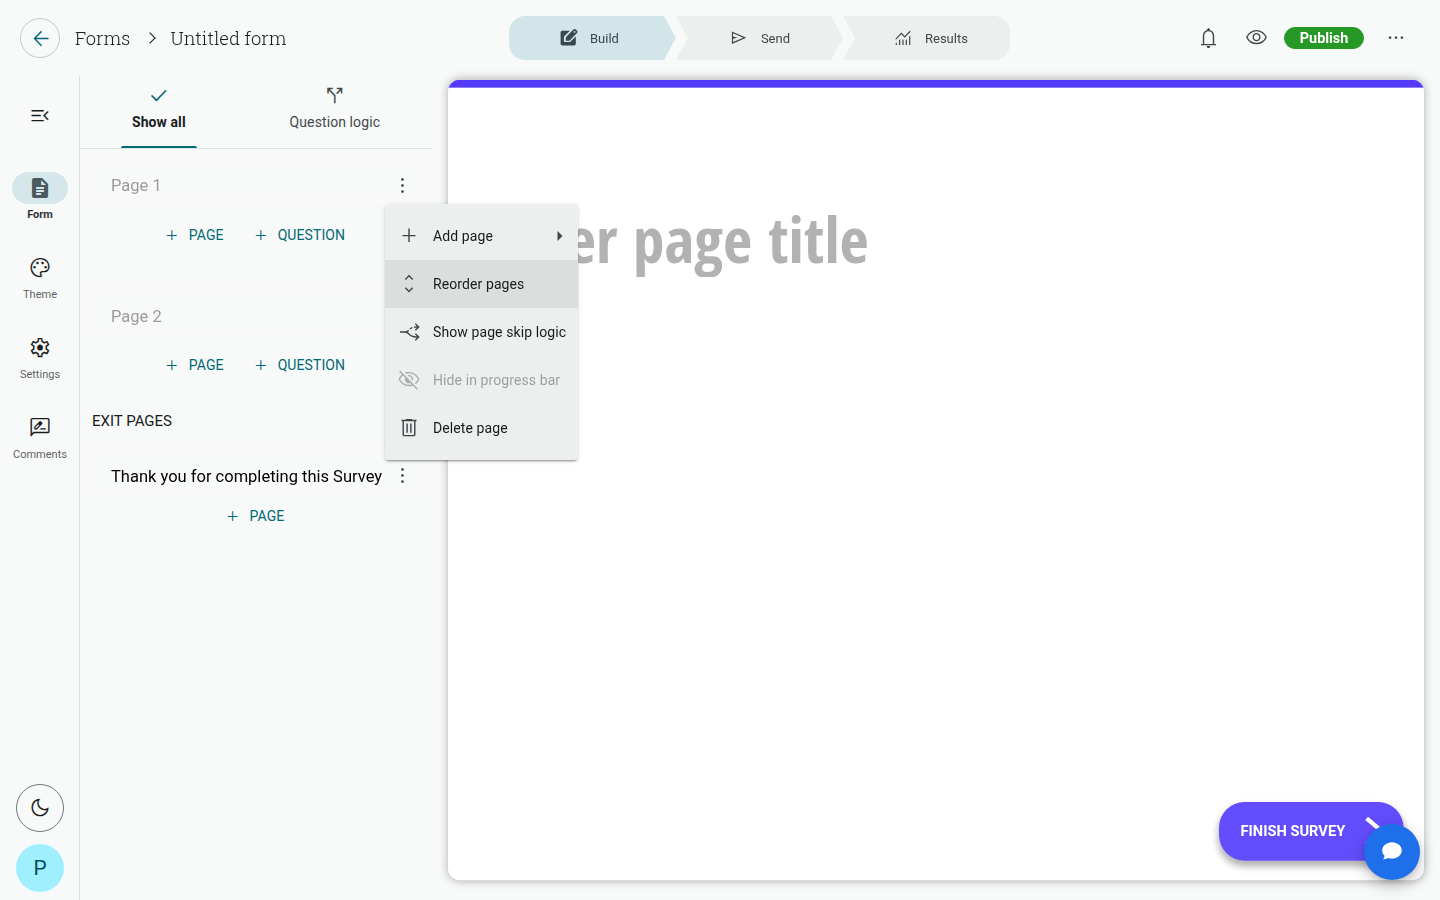The width and height of the screenshot is (1440, 900).
Task: Add an exit page with + PAGE
Action: click(256, 516)
